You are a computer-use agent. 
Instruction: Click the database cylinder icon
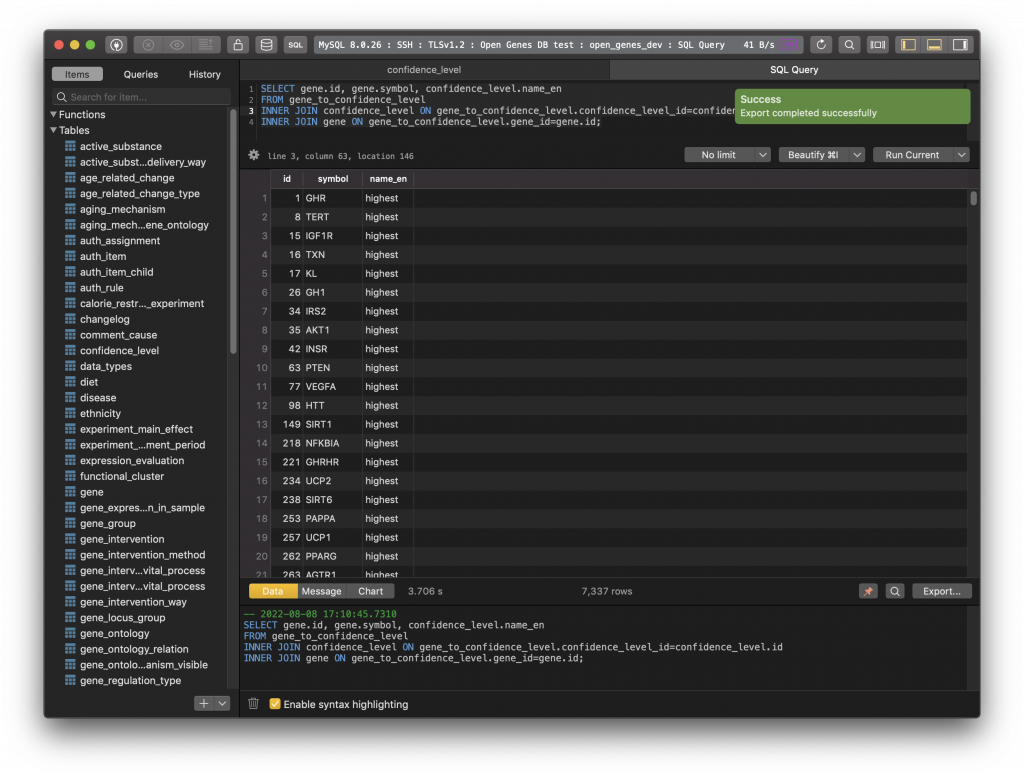pos(265,45)
